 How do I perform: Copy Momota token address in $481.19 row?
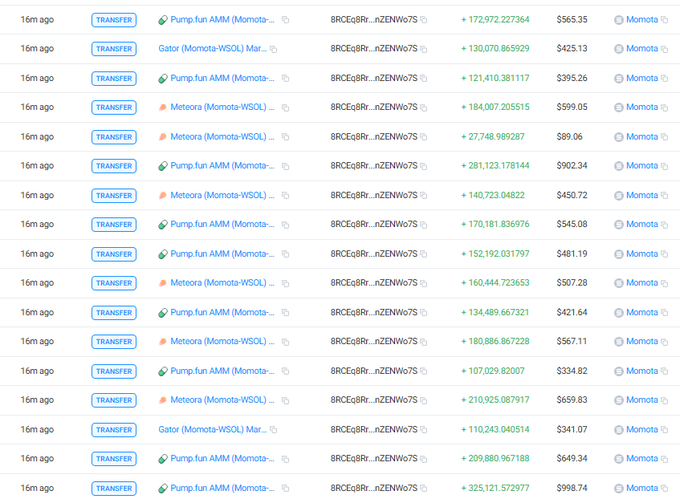pos(664,254)
